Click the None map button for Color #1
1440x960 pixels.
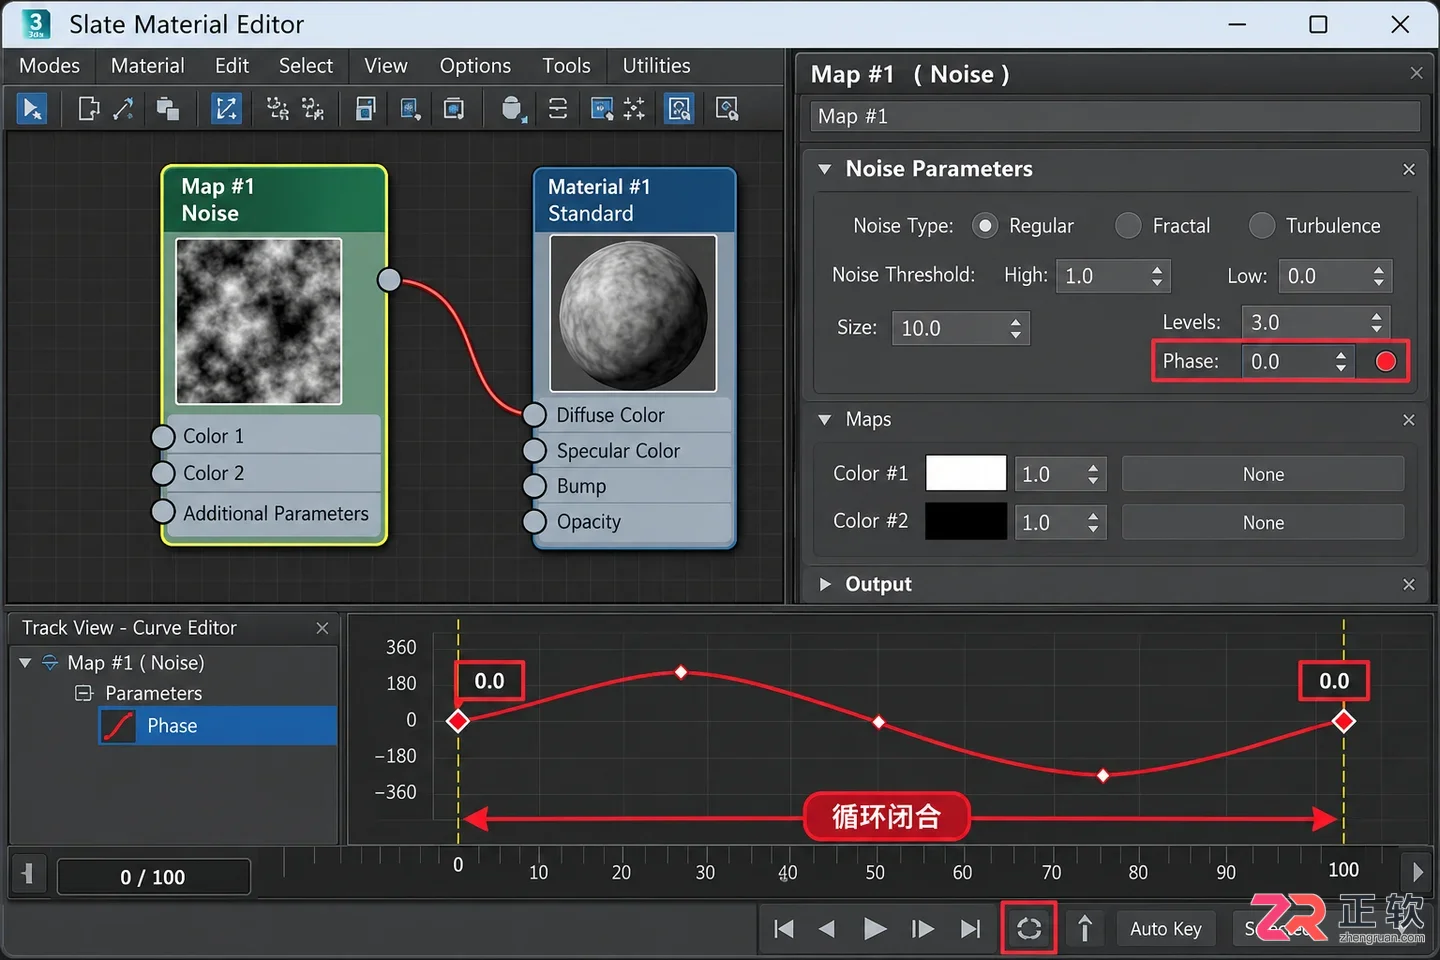1263,474
